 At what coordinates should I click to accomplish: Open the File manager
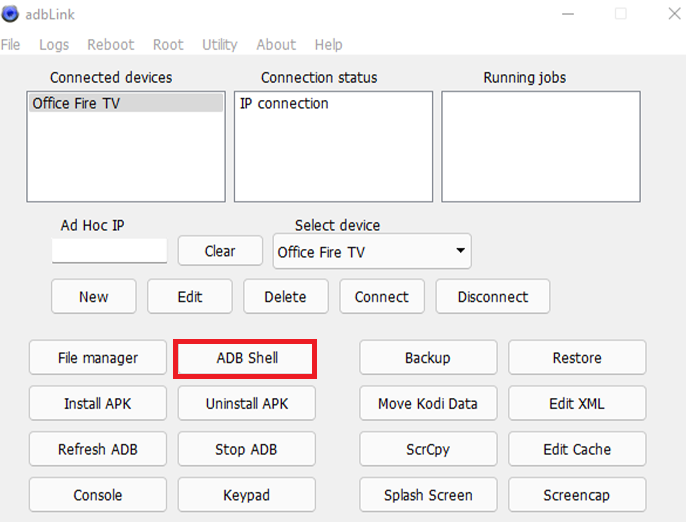(98, 358)
